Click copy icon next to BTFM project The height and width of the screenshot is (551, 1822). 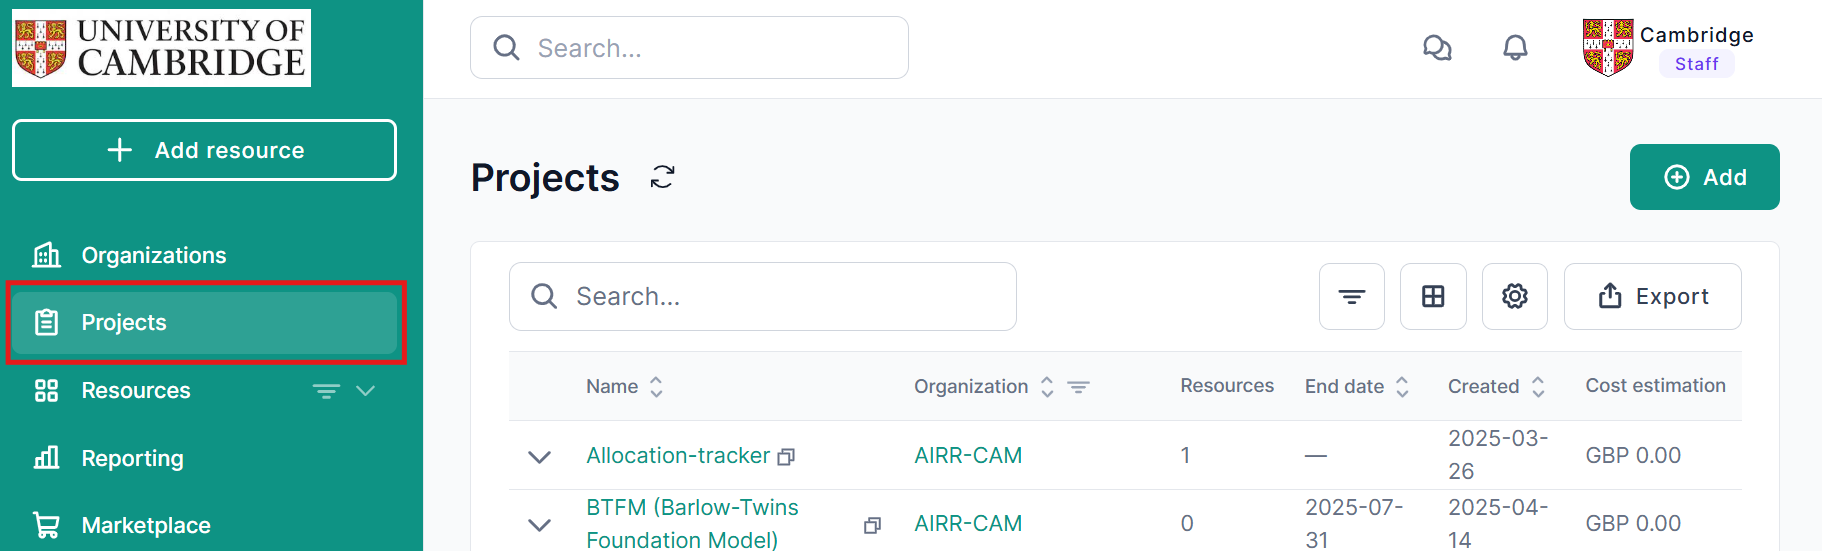(x=872, y=525)
